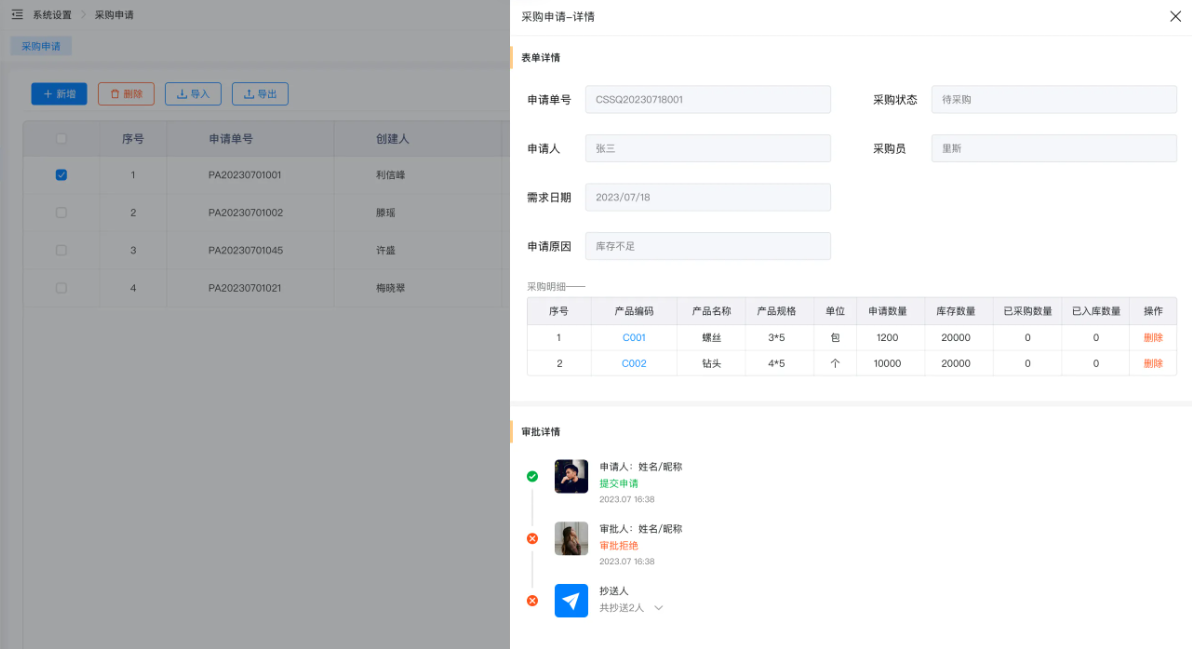Check the row PA20230701021 checkbox
The image size is (1192, 649).
point(62,288)
